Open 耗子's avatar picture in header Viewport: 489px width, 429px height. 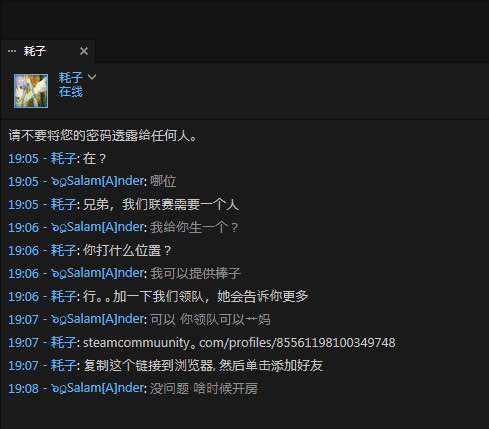pyautogui.click(x=31, y=91)
